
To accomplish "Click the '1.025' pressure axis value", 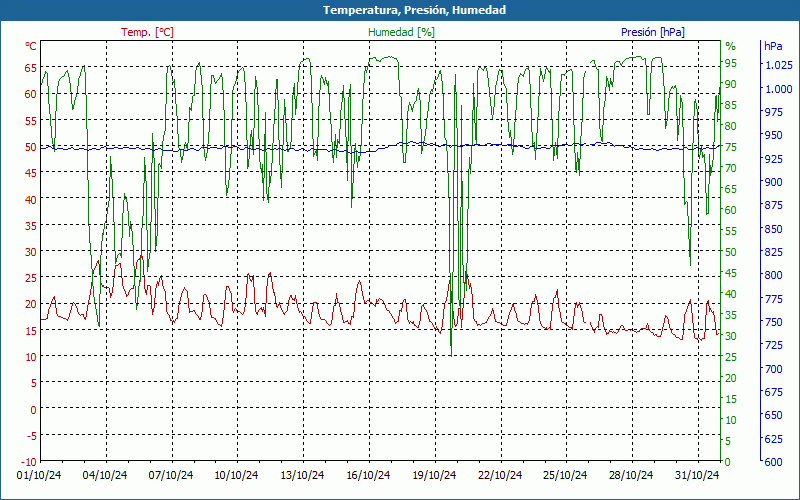I will pyautogui.click(x=779, y=65).
